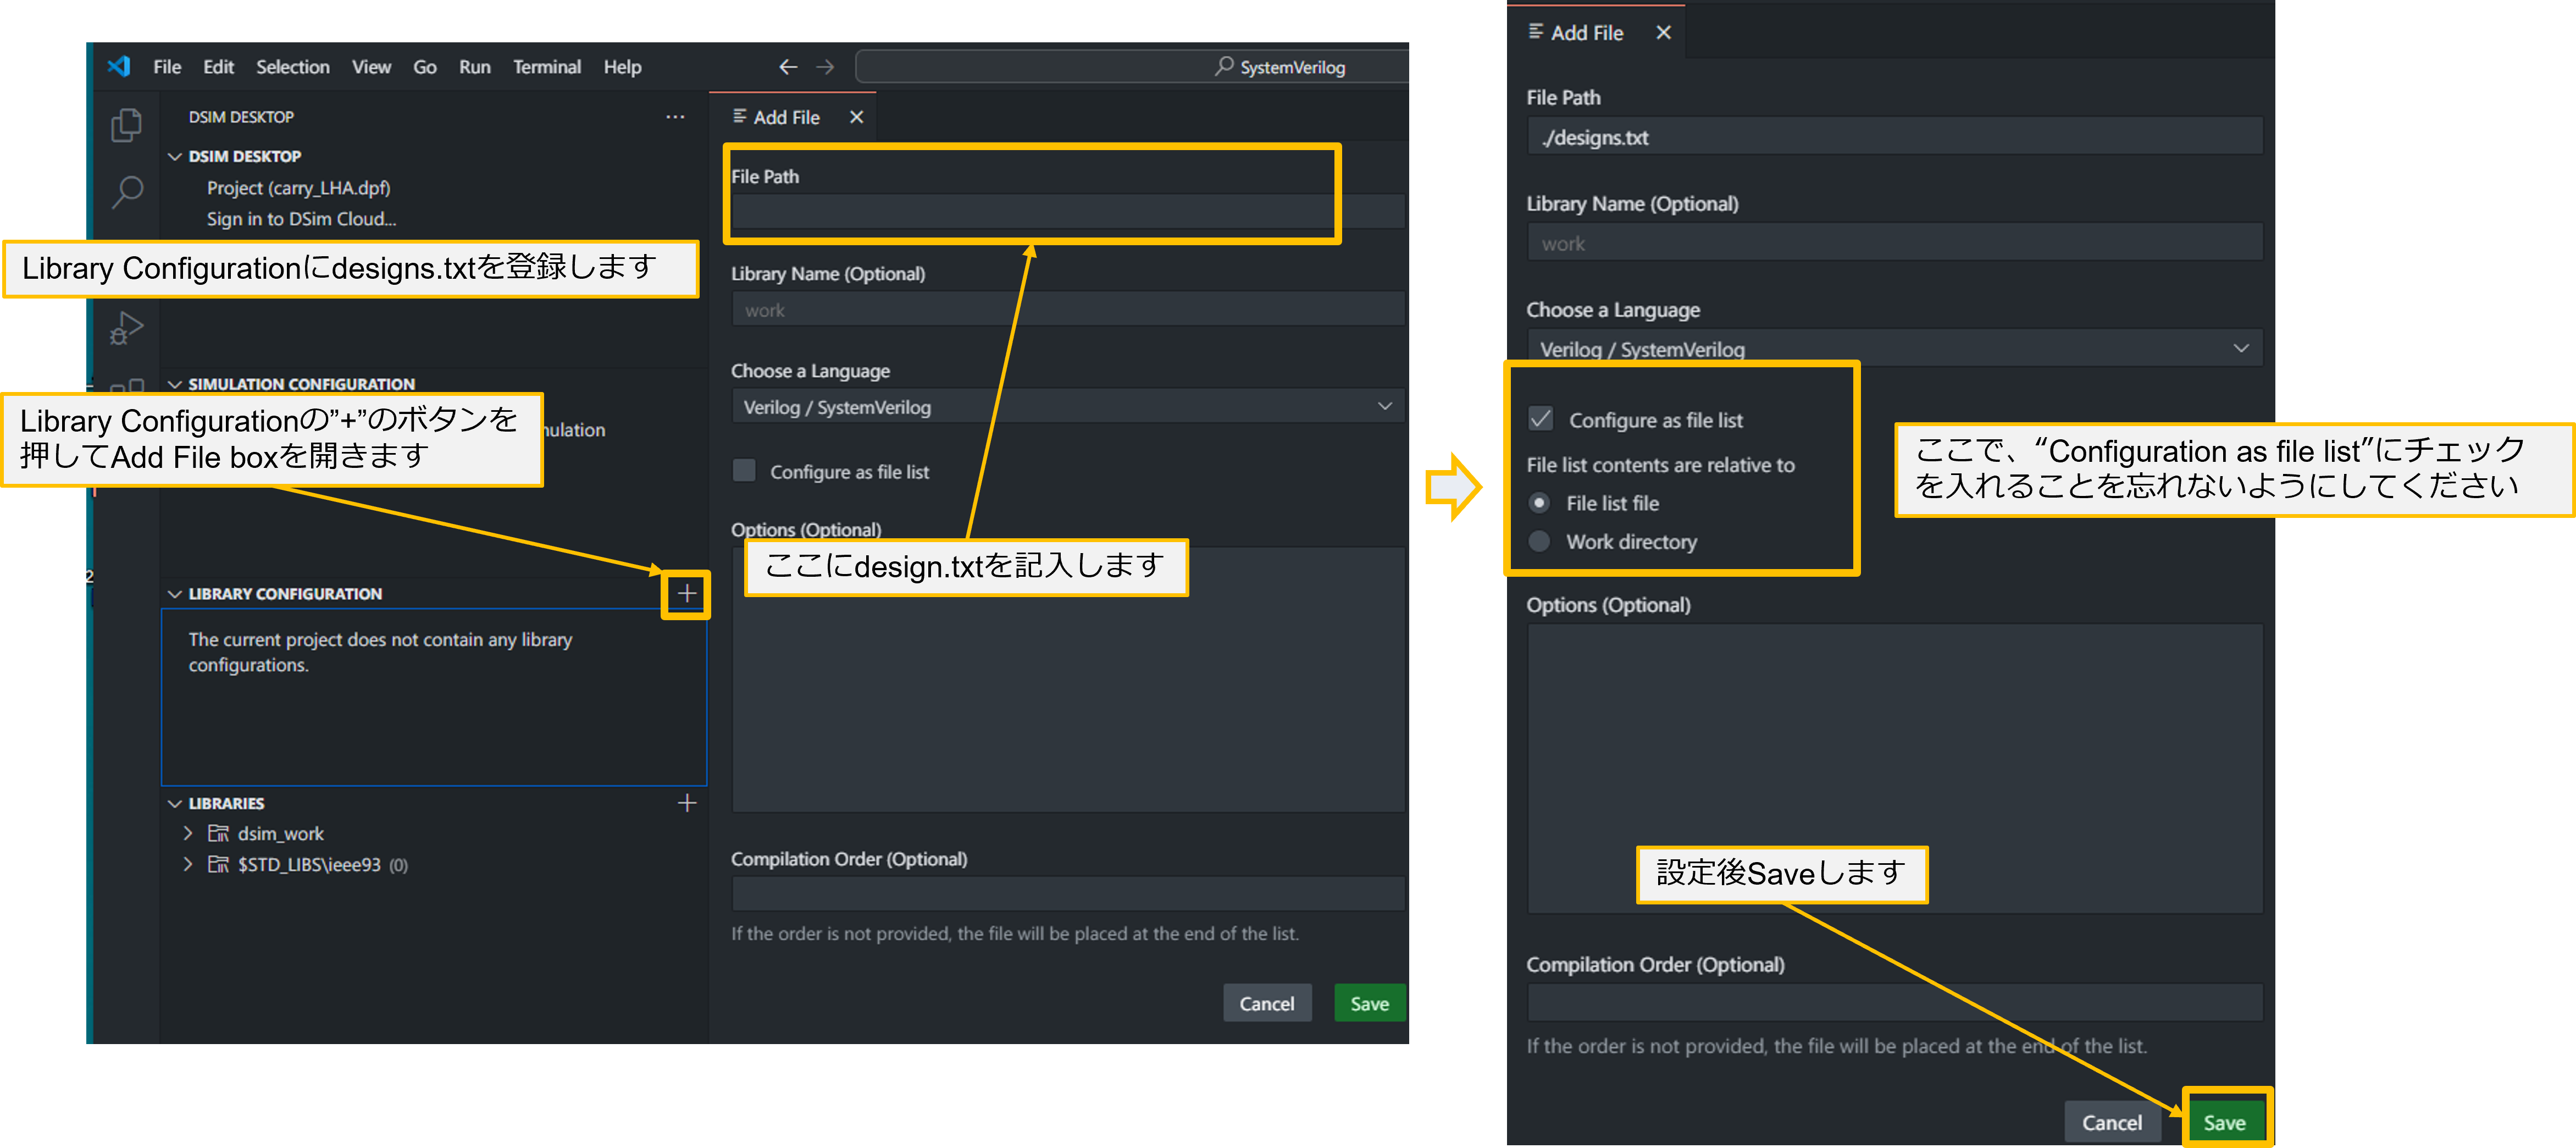
Task: Collapse the Library Configuration section
Action: 175,594
